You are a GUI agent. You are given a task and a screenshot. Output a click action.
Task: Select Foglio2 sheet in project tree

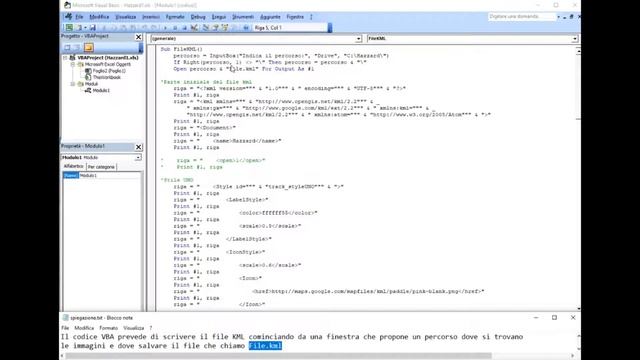click(x=109, y=71)
